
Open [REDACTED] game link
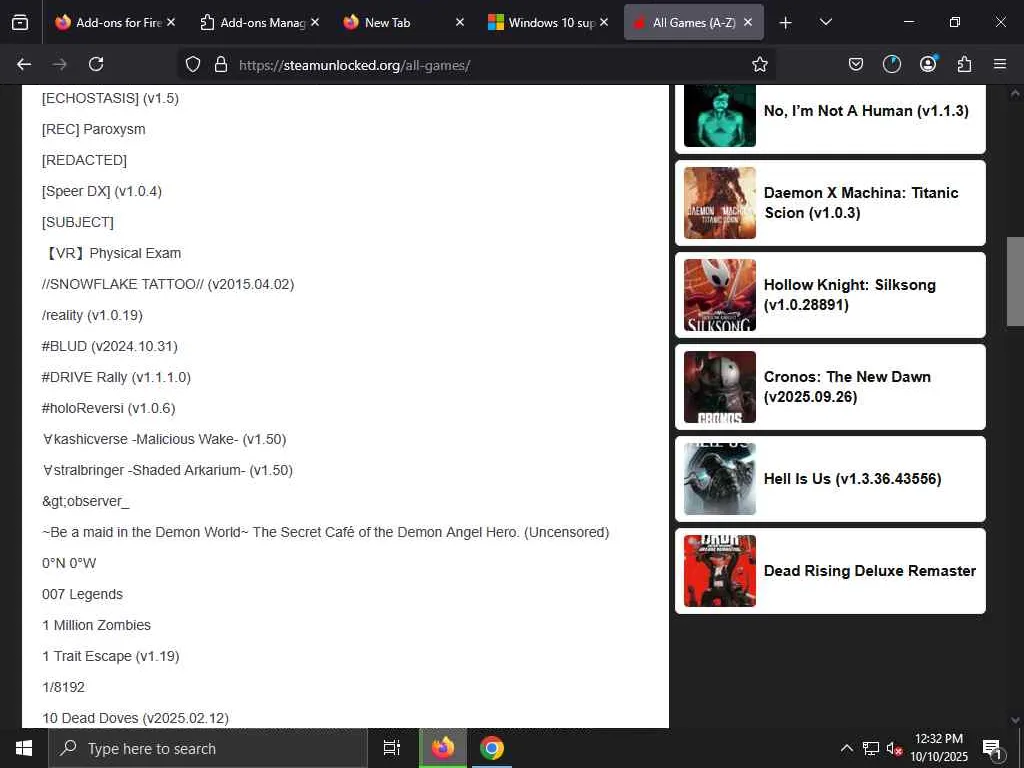(x=84, y=160)
